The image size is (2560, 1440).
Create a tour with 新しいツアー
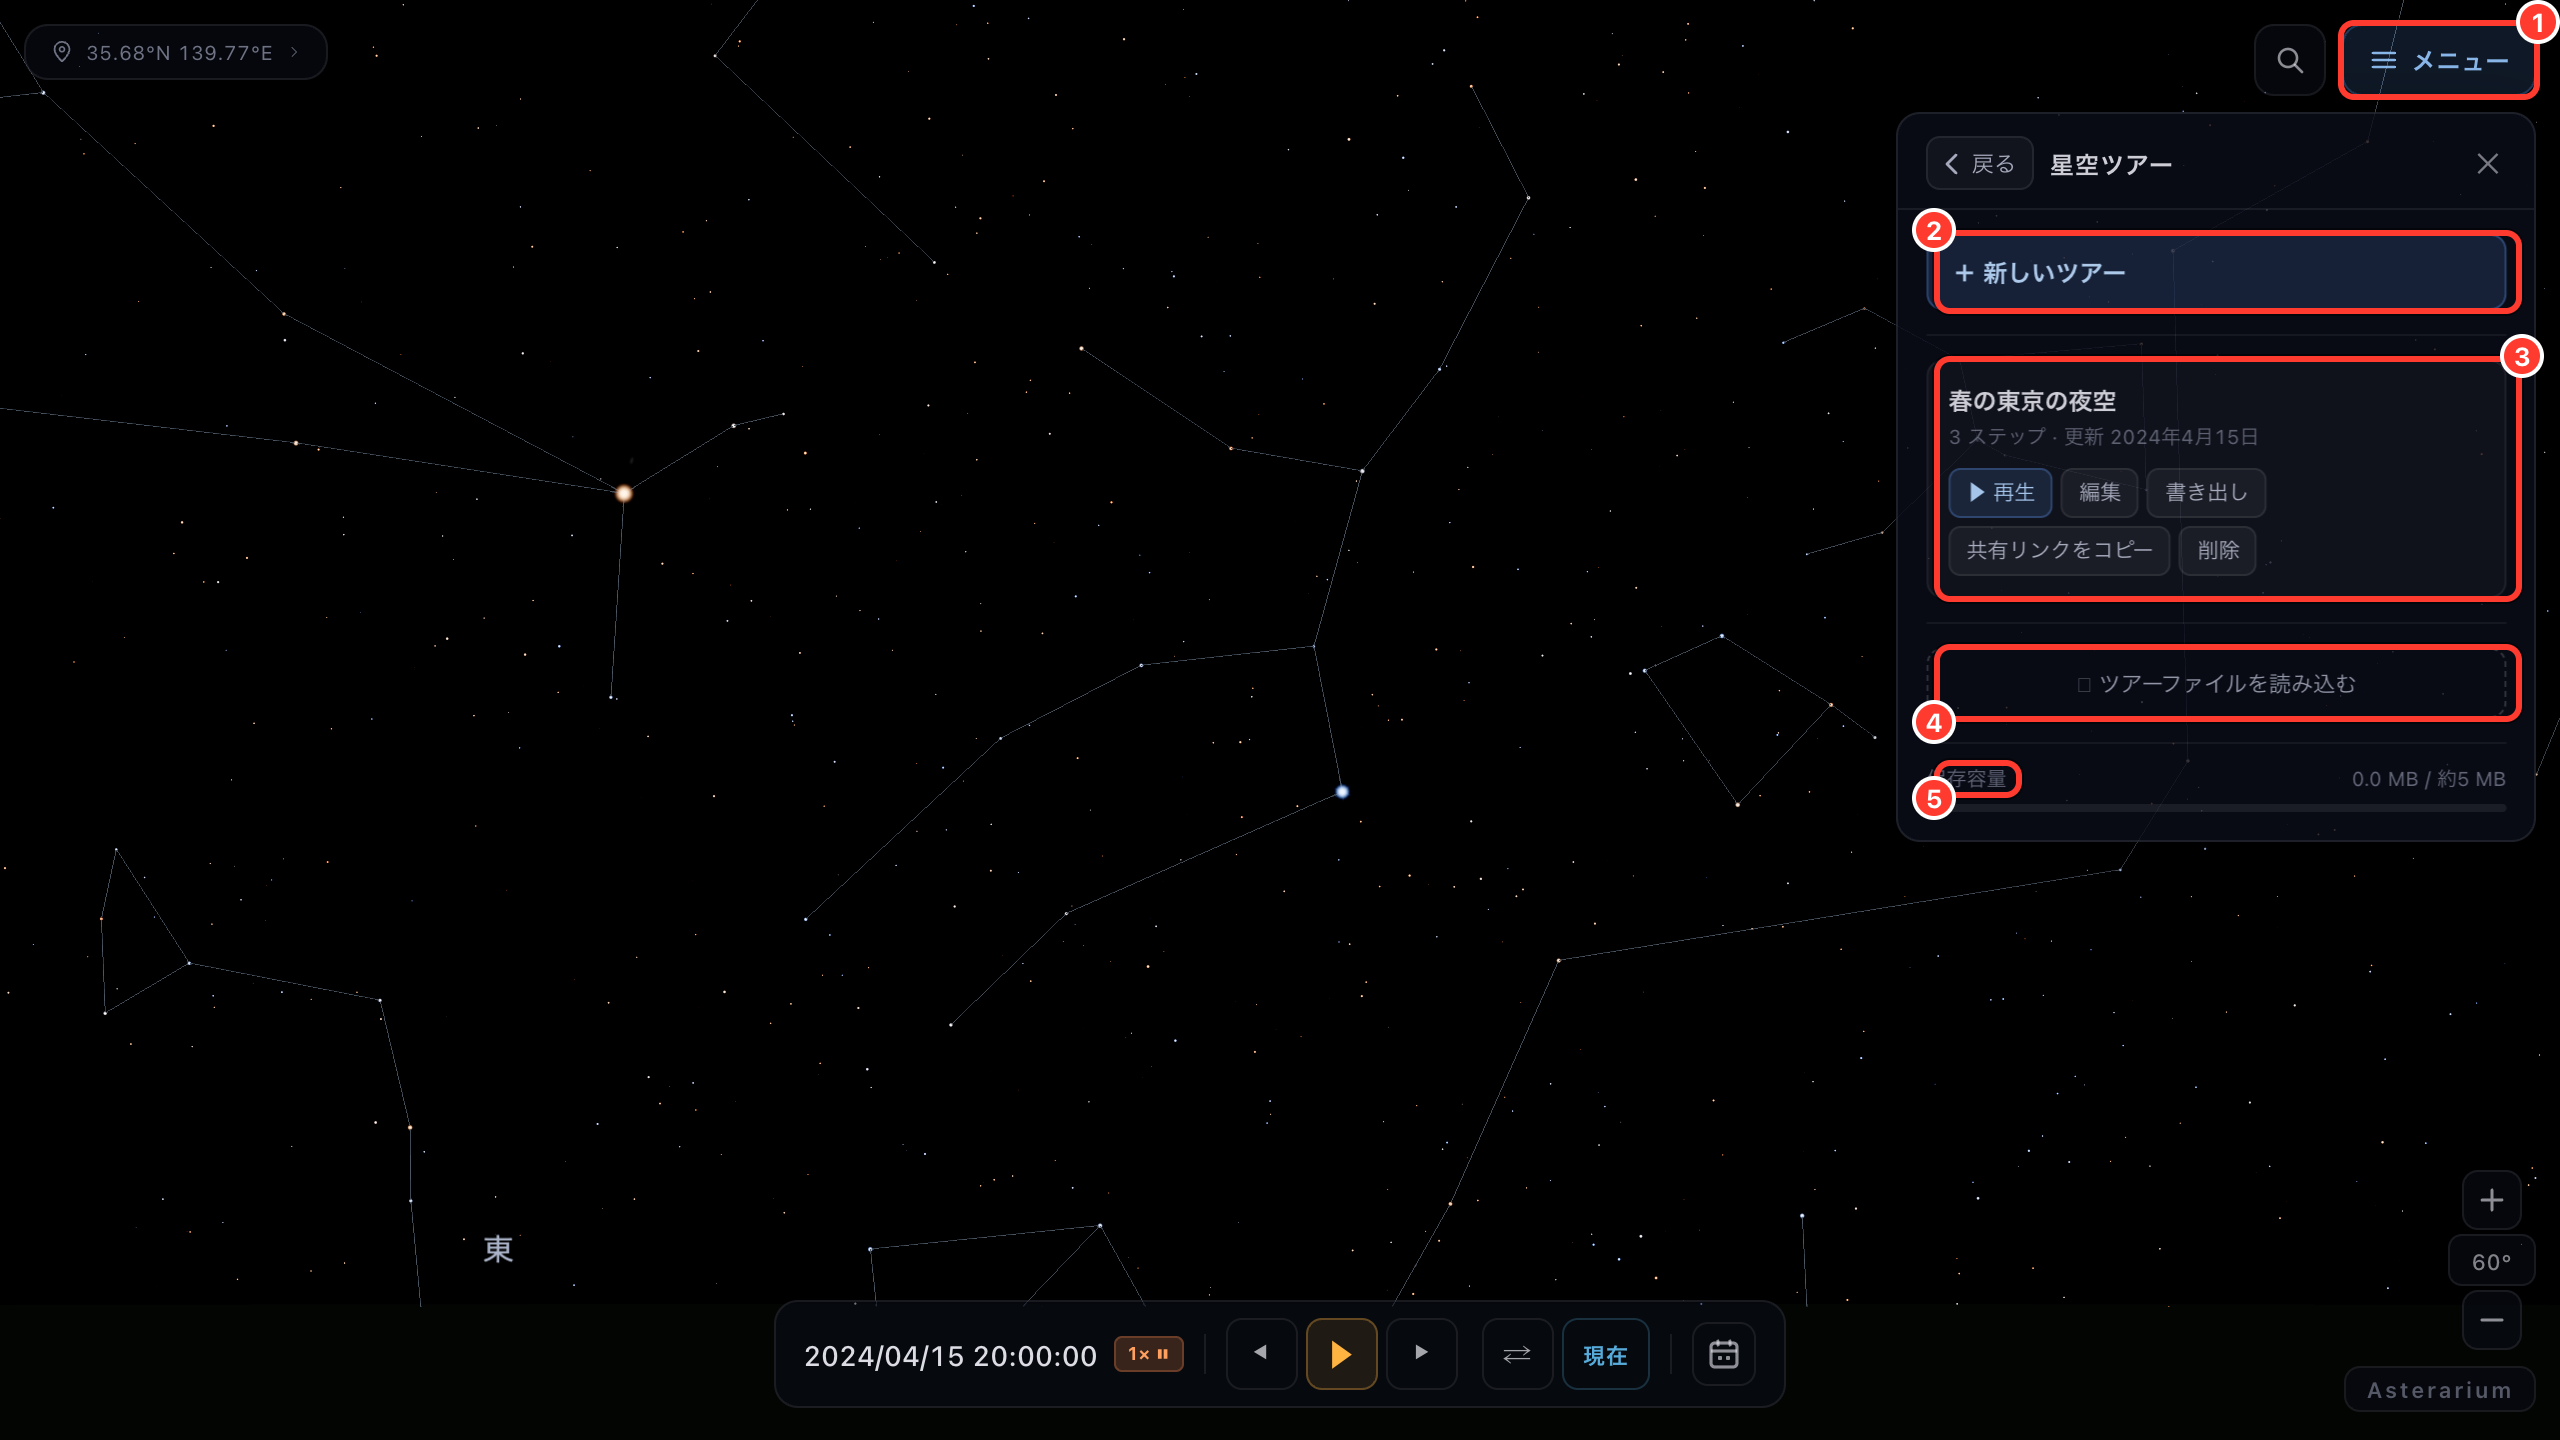(2216, 273)
